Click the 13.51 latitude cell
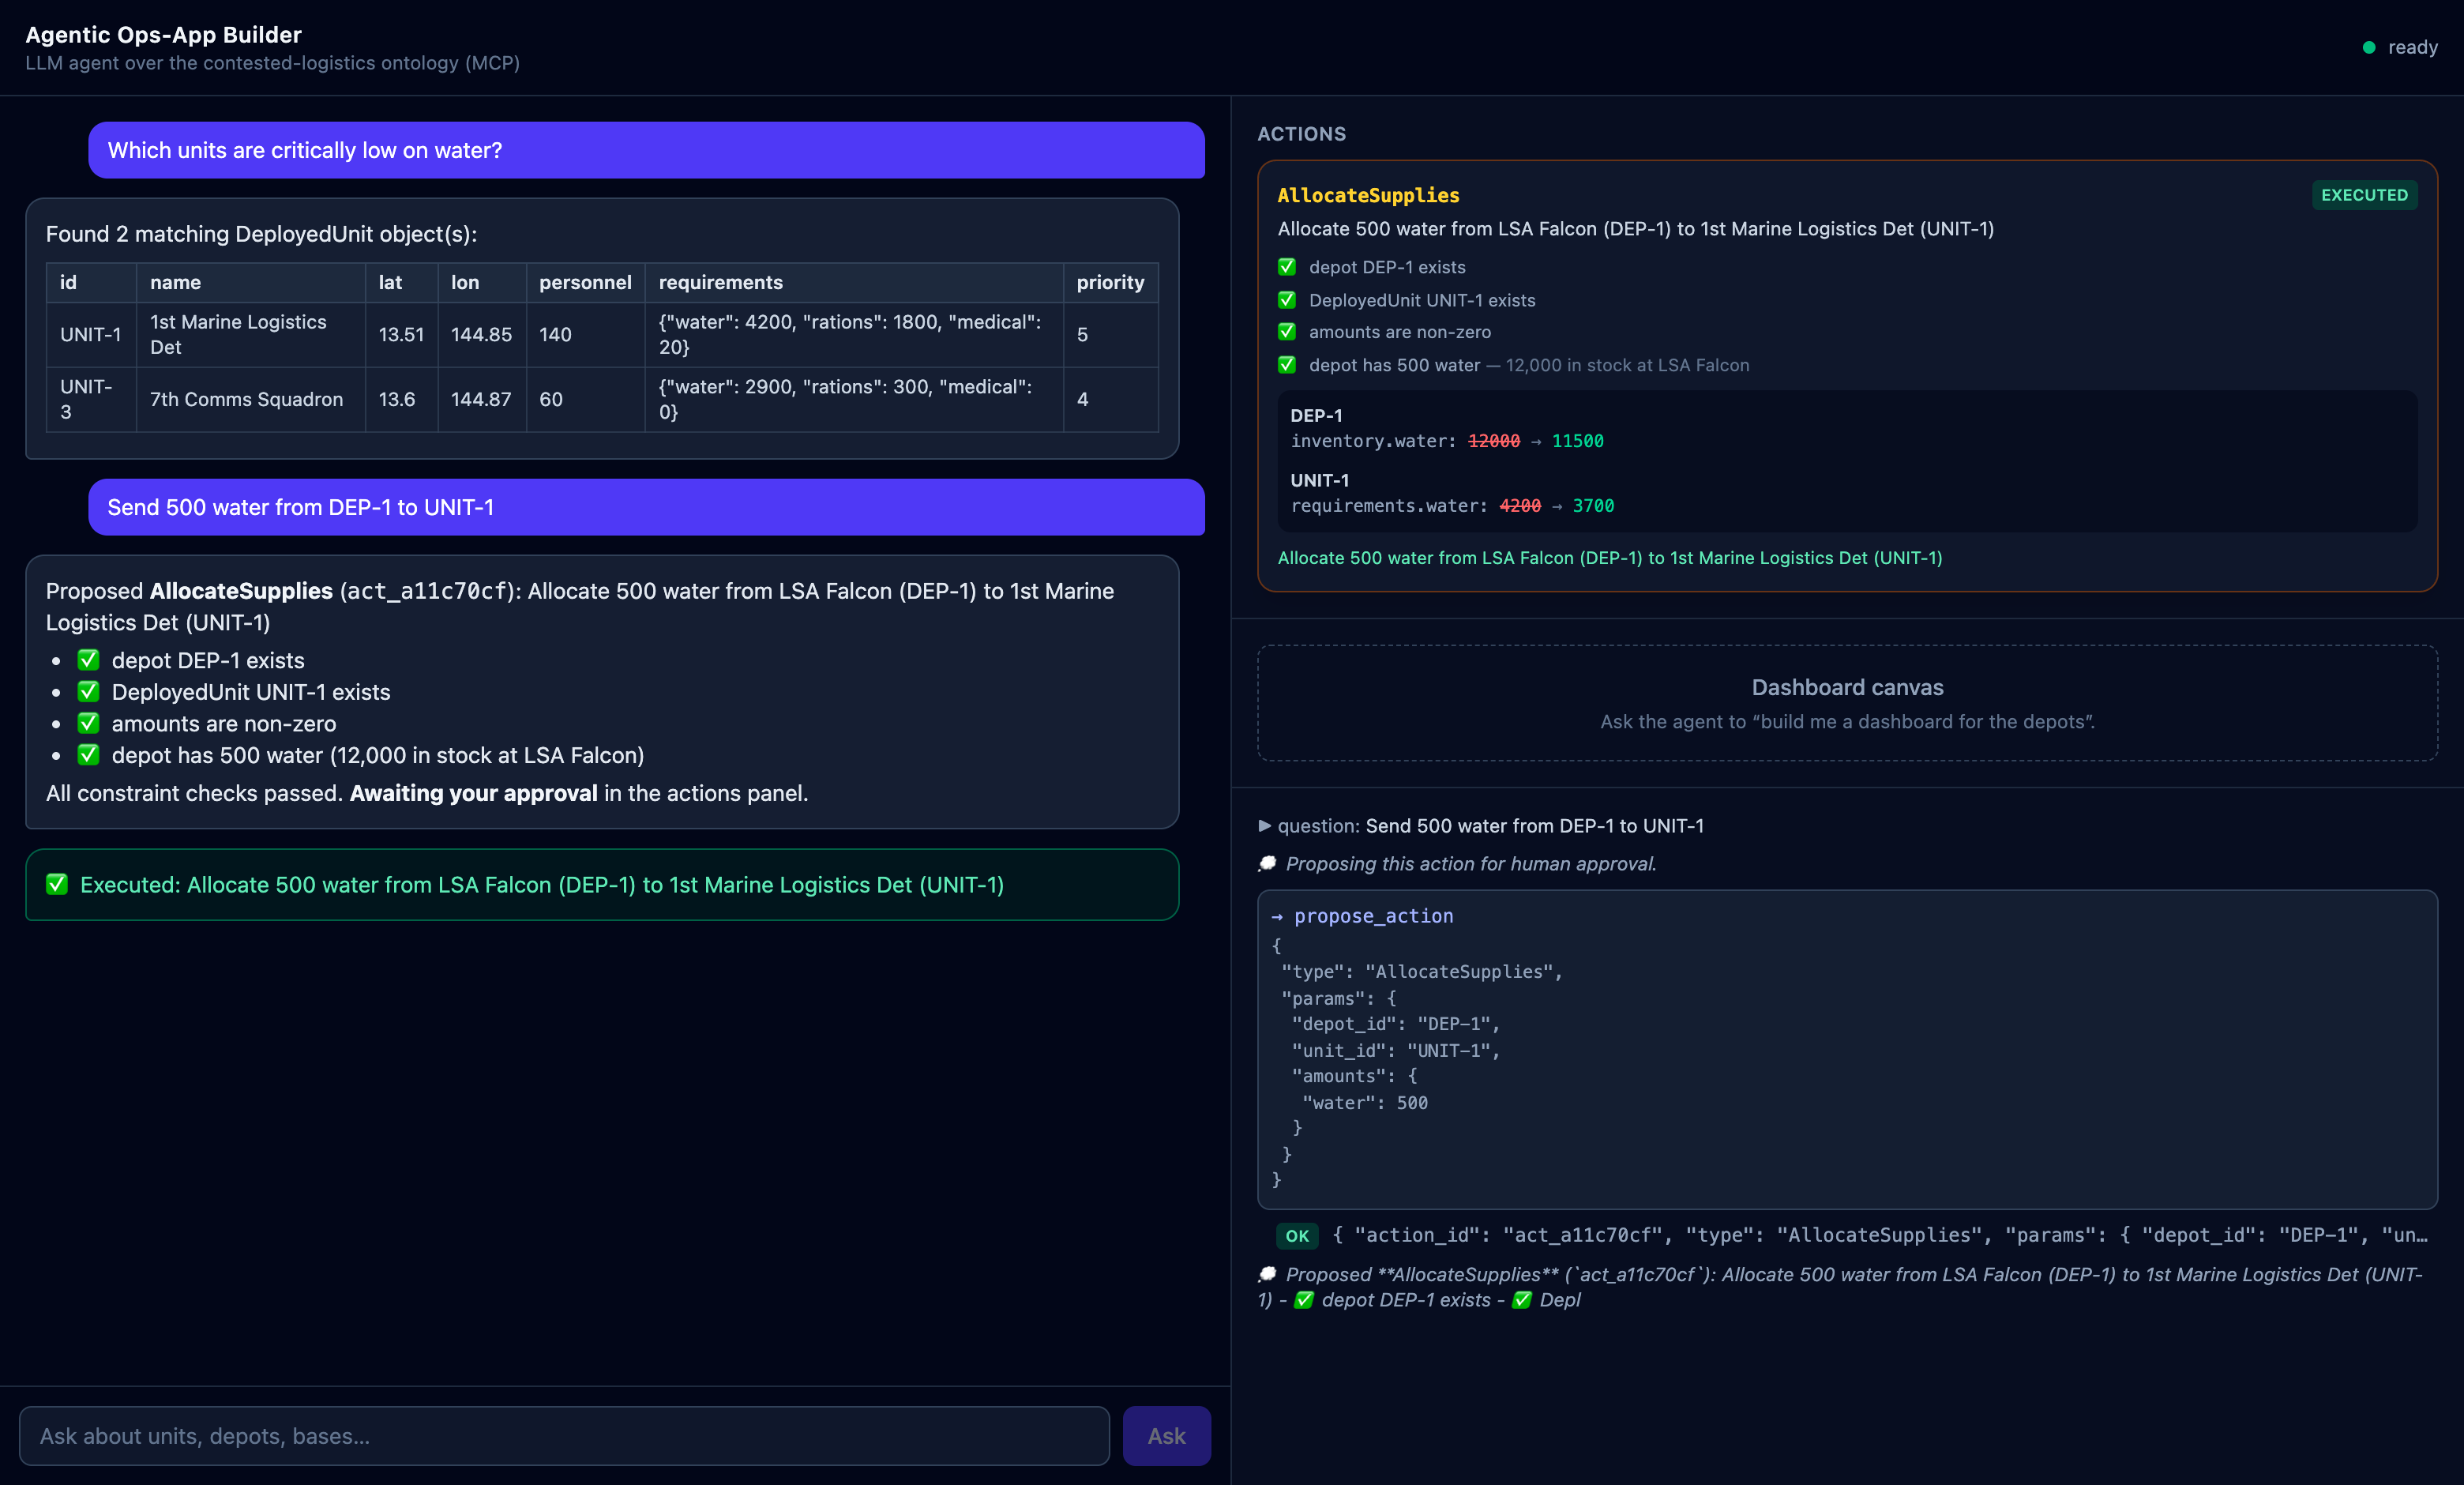 coord(401,334)
